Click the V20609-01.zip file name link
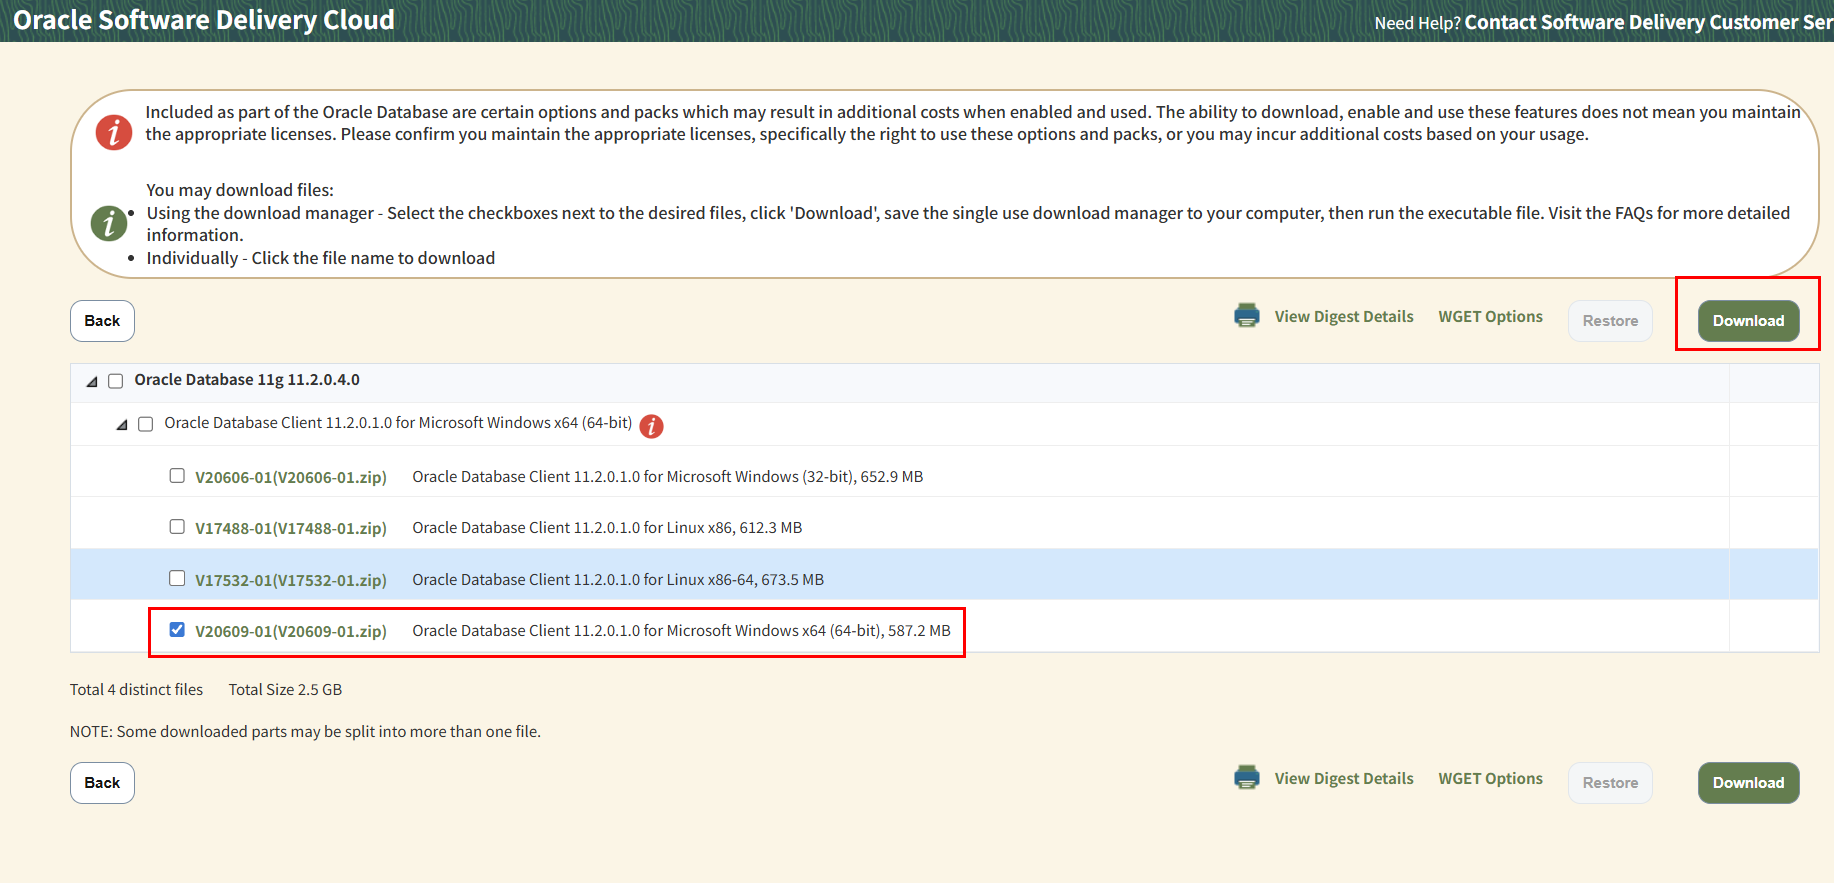The image size is (1834, 883). pos(291,631)
